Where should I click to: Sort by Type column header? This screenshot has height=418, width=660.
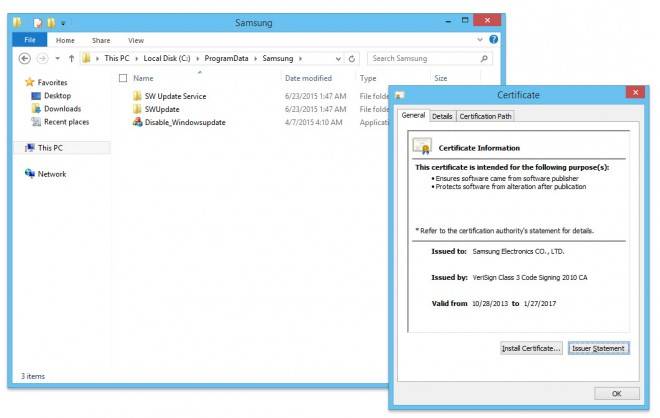pos(368,78)
